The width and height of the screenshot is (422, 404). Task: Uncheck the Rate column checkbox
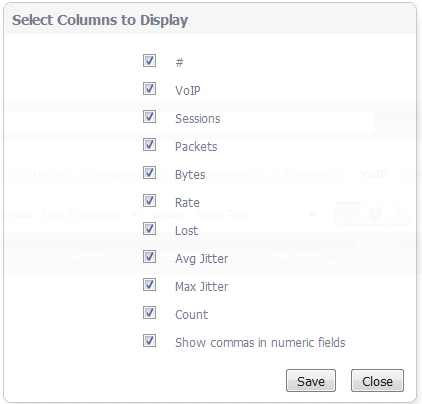pyautogui.click(x=149, y=201)
